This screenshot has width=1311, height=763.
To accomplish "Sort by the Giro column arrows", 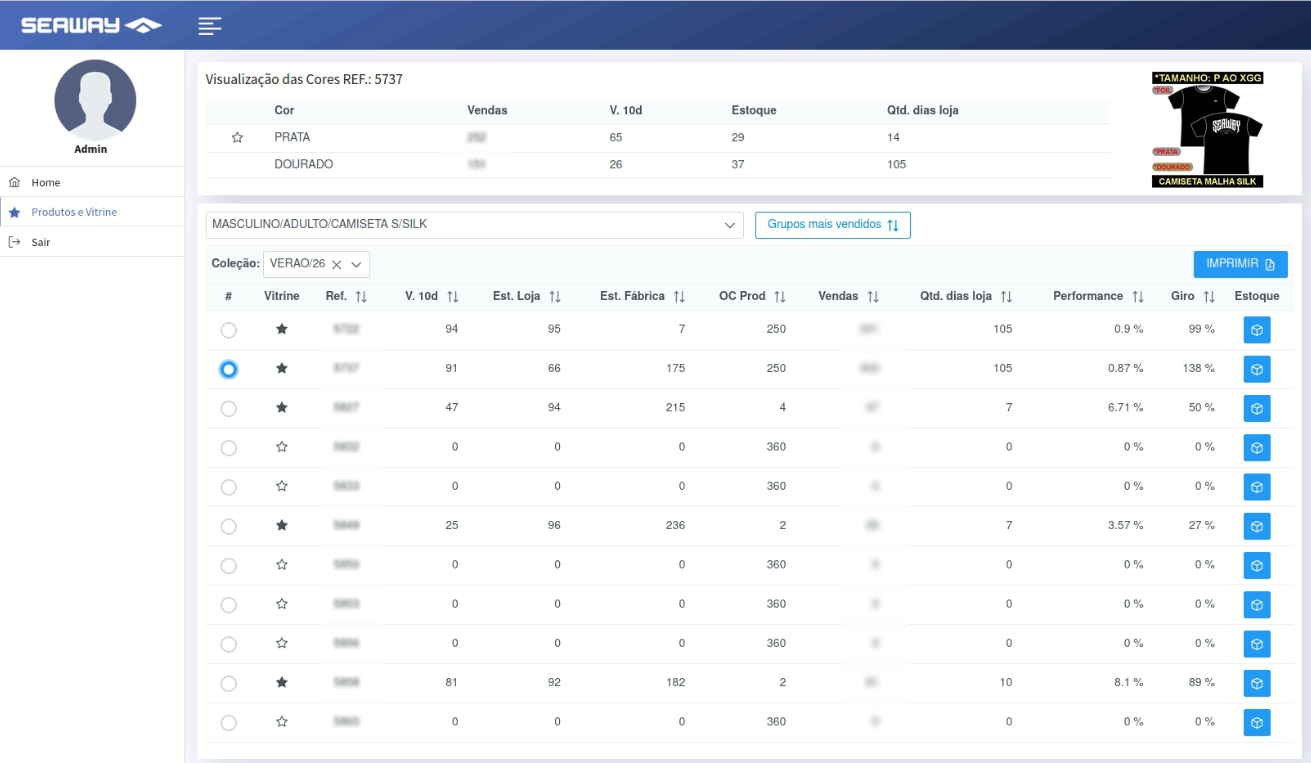I will pos(1209,297).
